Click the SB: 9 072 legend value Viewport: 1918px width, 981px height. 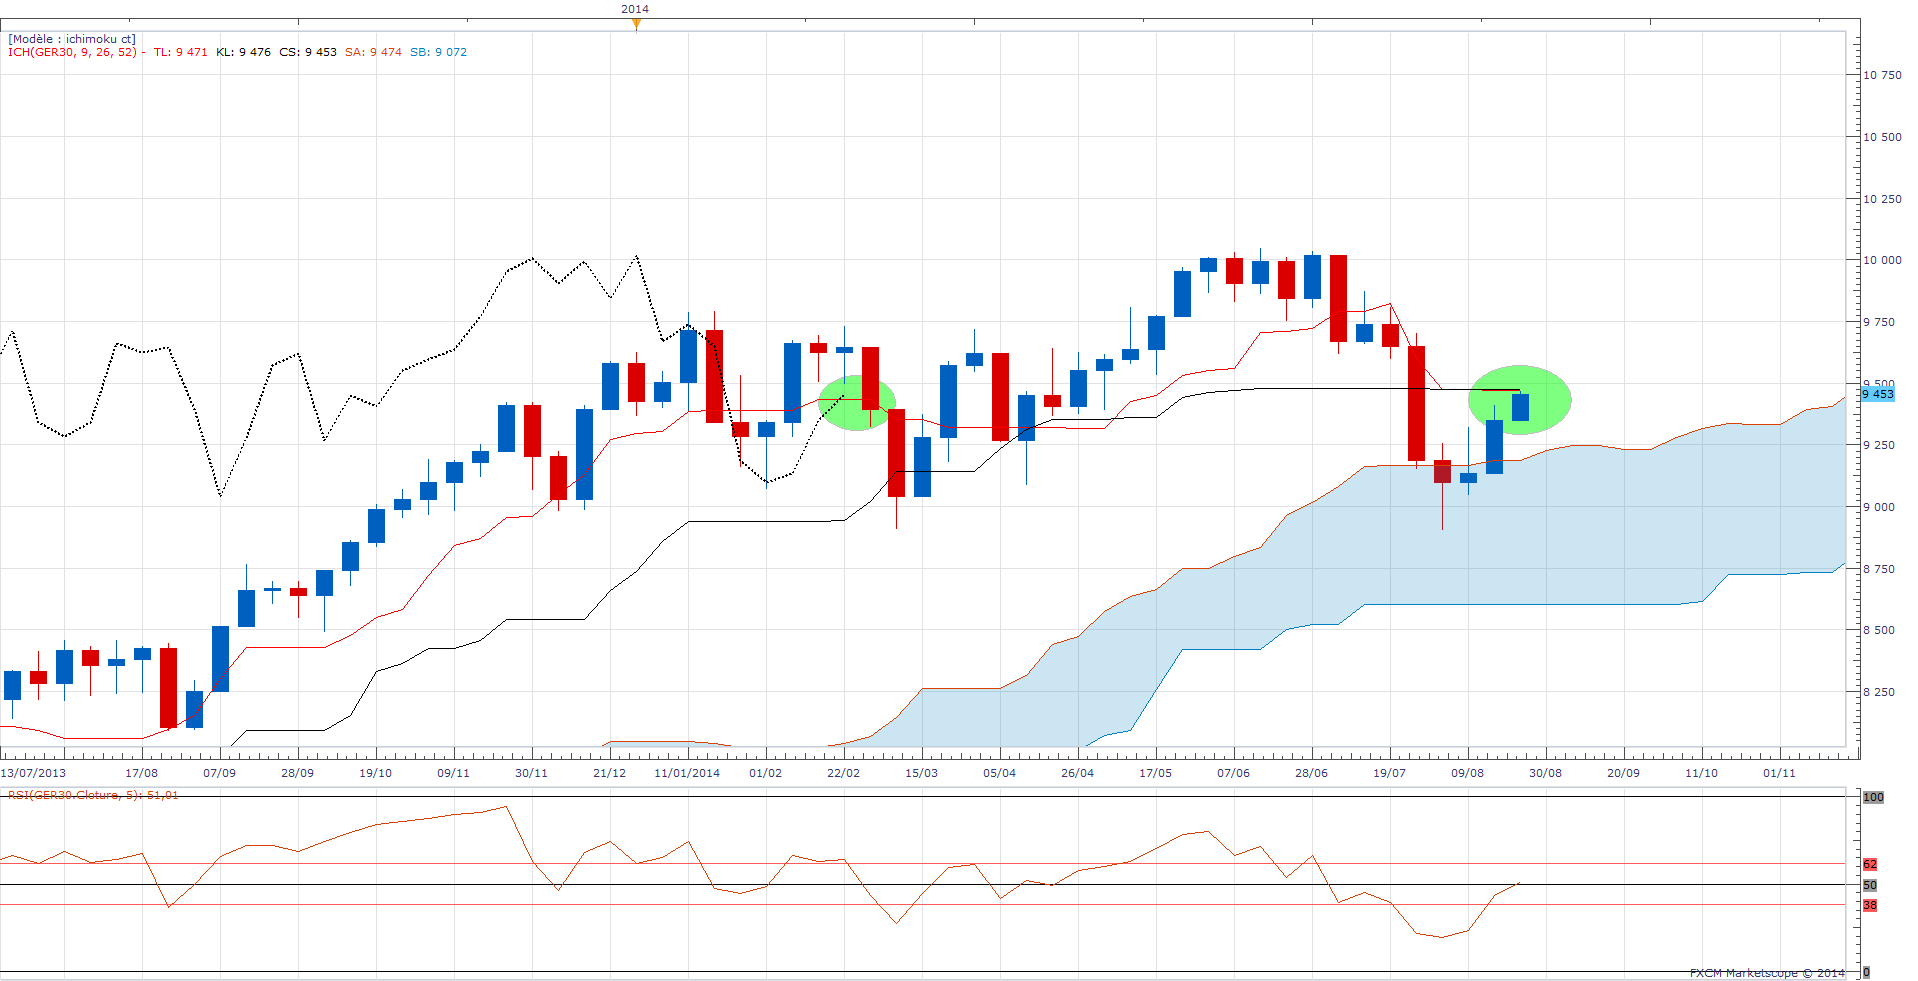[x=438, y=52]
